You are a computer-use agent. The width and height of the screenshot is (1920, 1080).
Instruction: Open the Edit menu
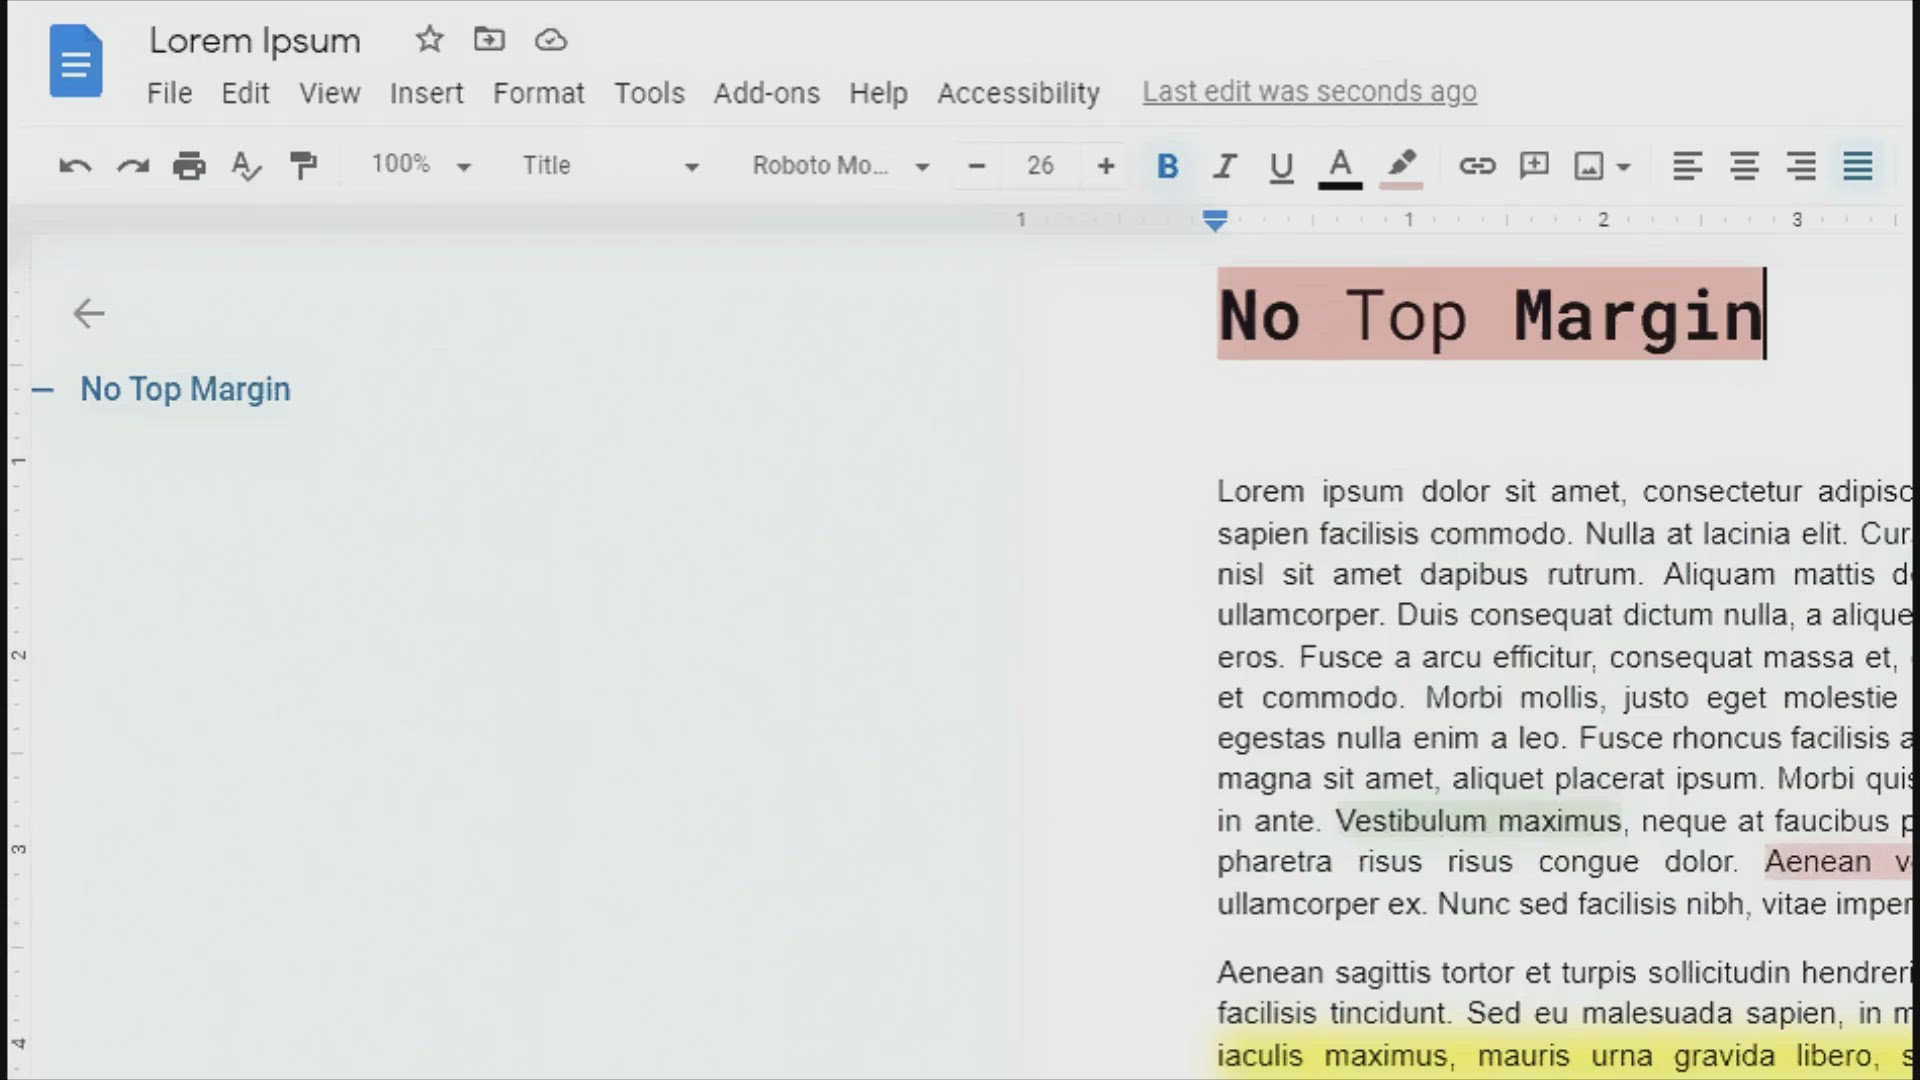[245, 93]
